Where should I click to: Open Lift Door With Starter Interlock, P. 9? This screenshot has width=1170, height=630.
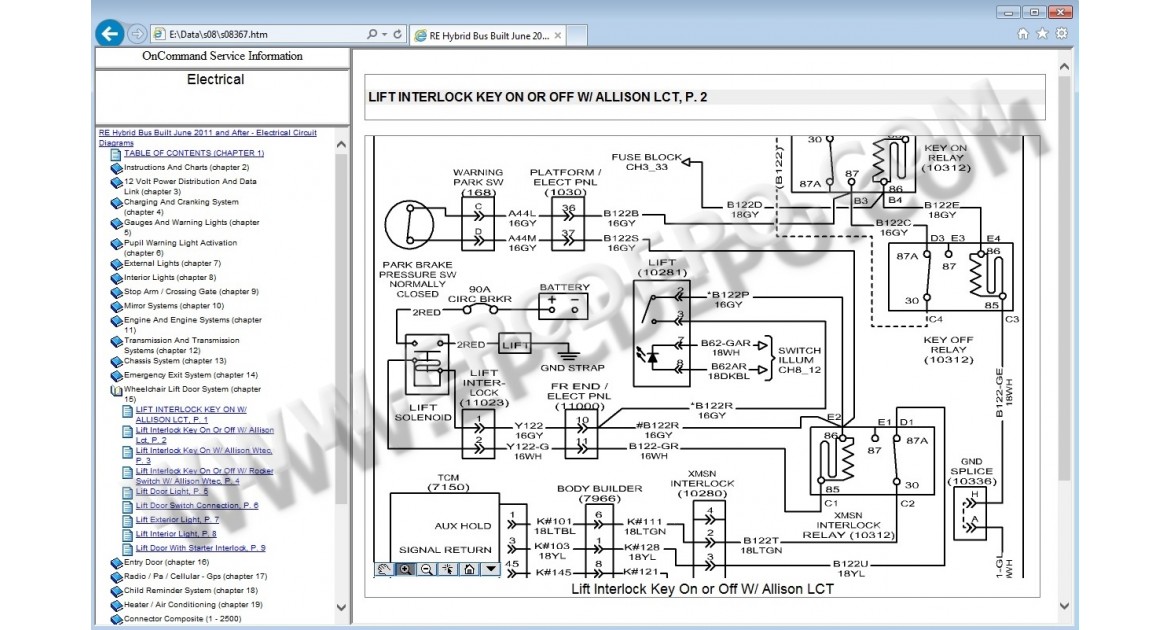tap(201, 548)
